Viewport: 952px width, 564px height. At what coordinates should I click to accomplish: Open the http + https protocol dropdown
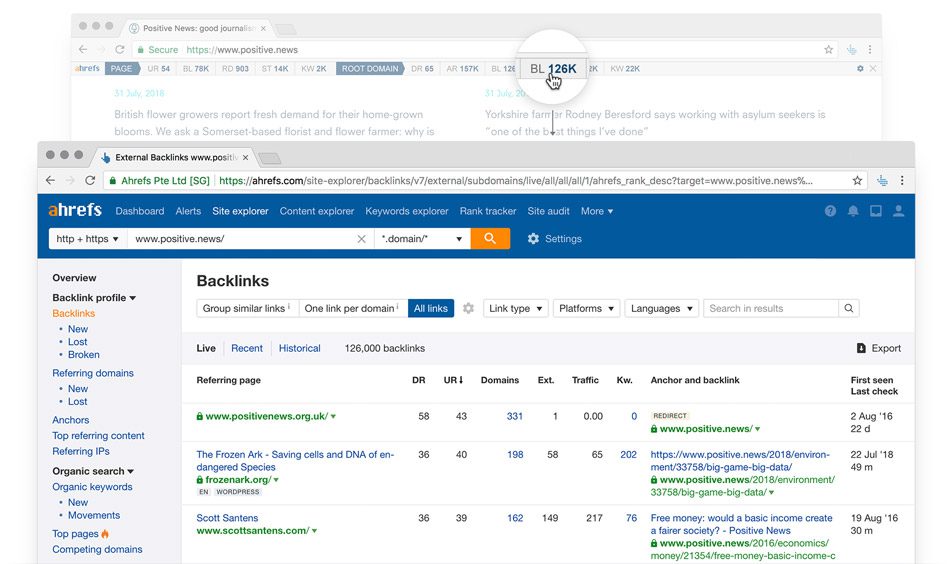87,239
